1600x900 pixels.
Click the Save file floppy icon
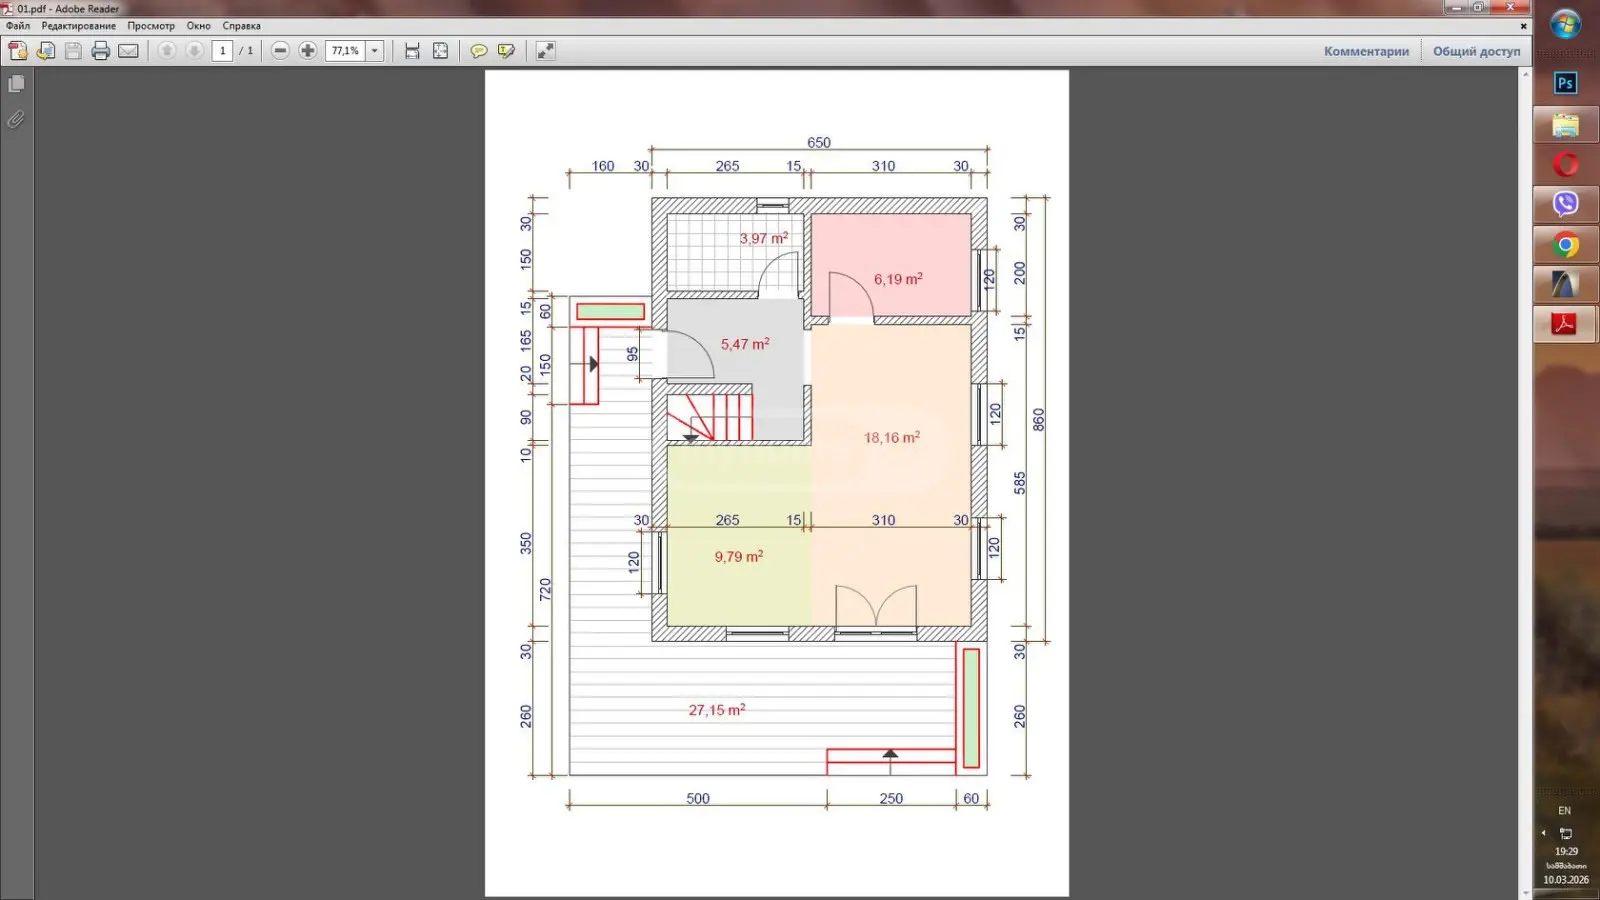[x=73, y=51]
